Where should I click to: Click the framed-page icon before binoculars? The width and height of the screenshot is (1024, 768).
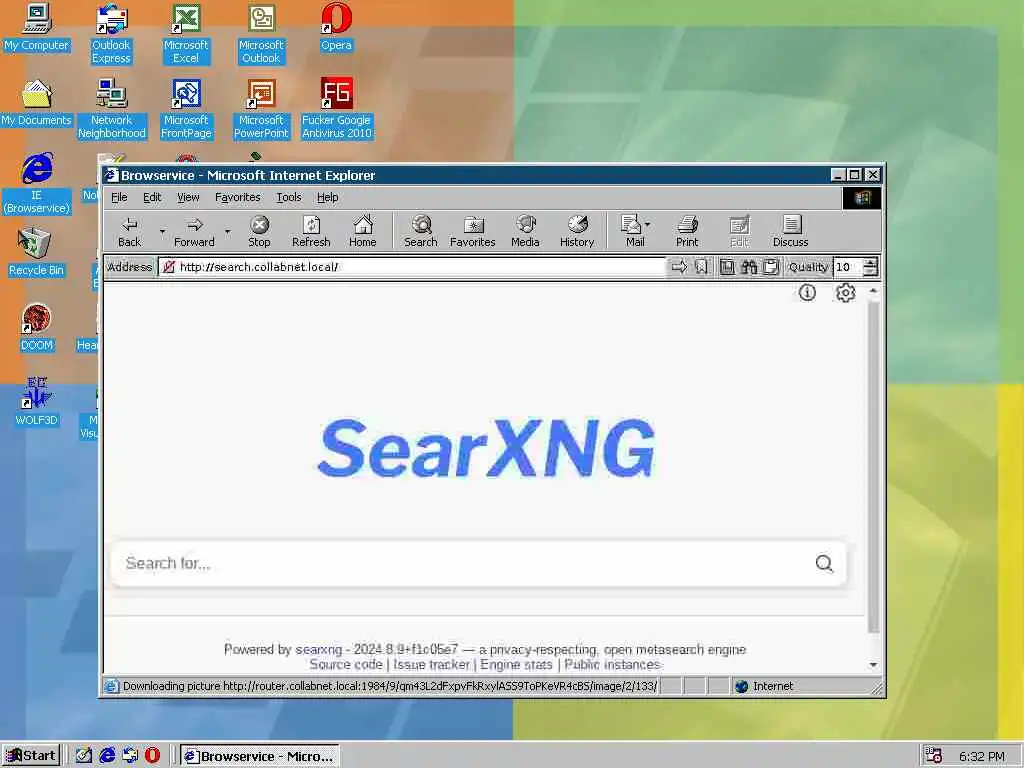(727, 266)
